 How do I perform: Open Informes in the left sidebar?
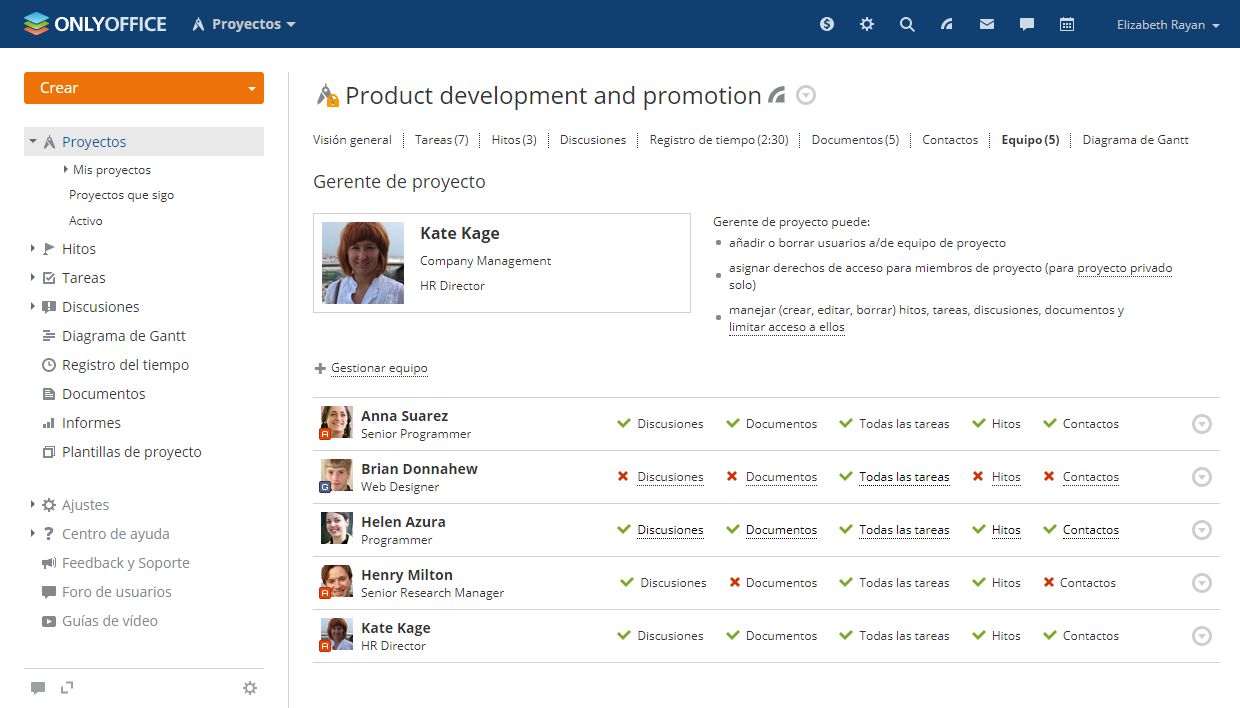(91, 423)
